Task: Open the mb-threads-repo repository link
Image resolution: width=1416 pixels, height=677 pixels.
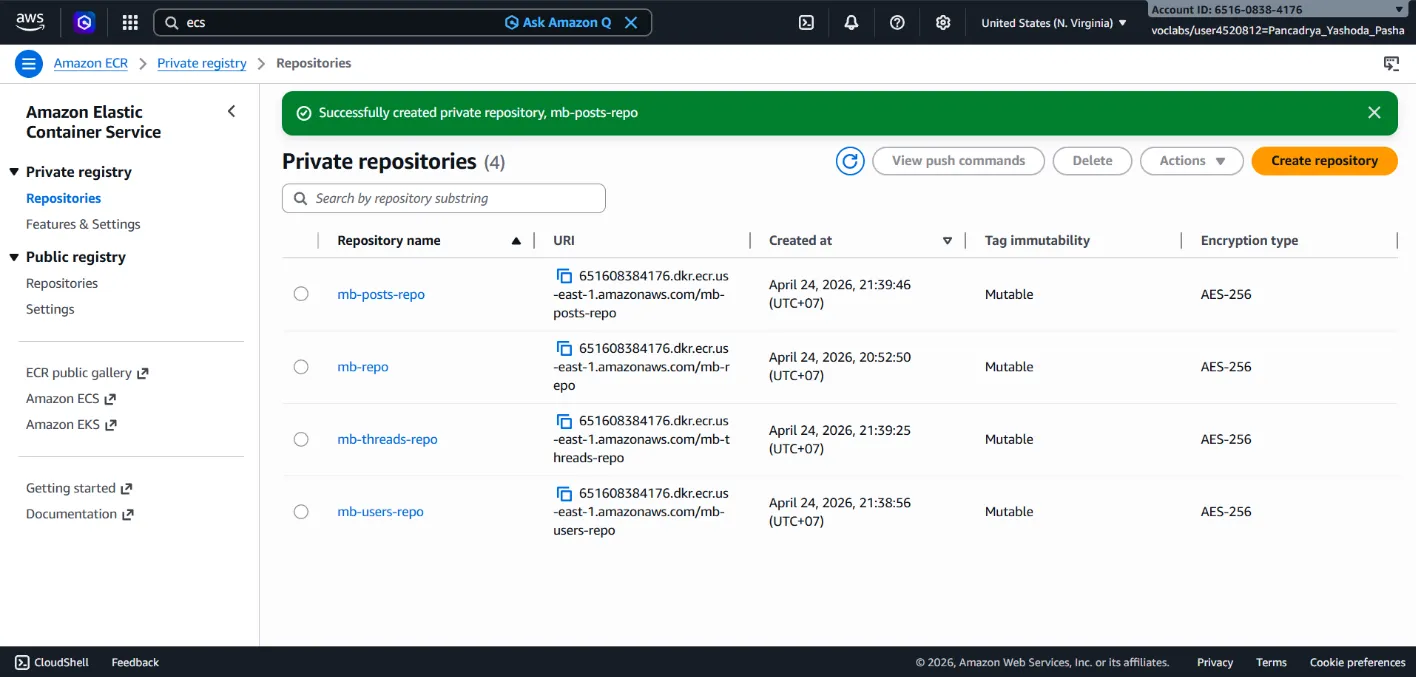Action: tap(387, 439)
